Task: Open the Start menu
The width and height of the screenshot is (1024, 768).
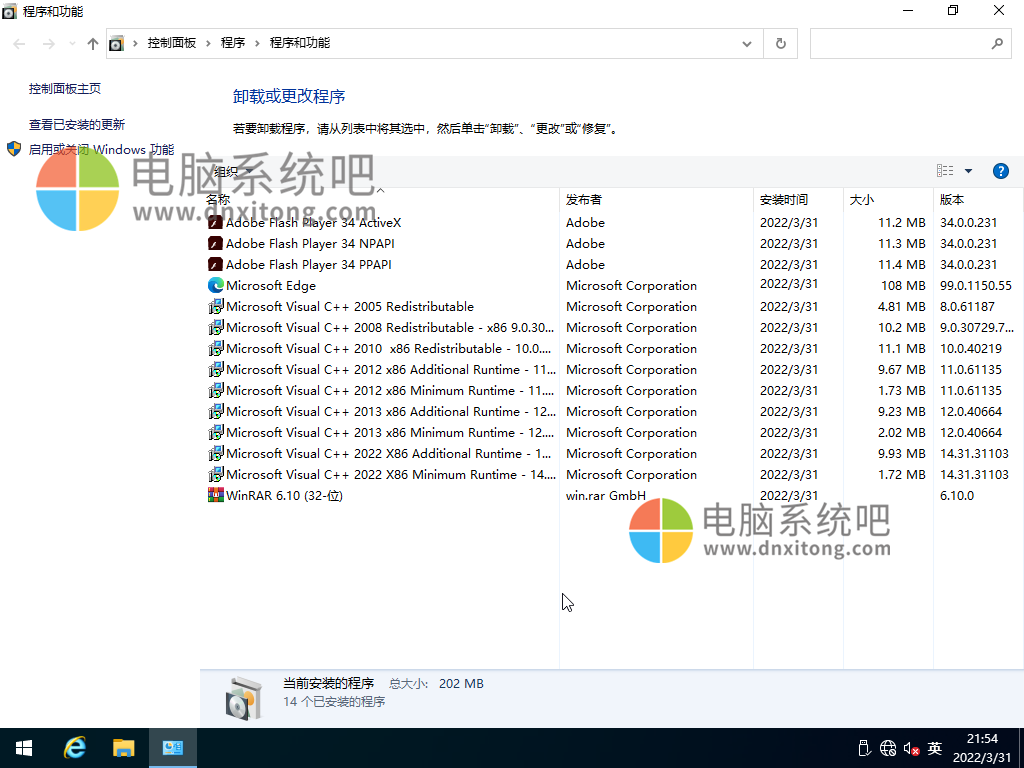Action: tap(22, 747)
